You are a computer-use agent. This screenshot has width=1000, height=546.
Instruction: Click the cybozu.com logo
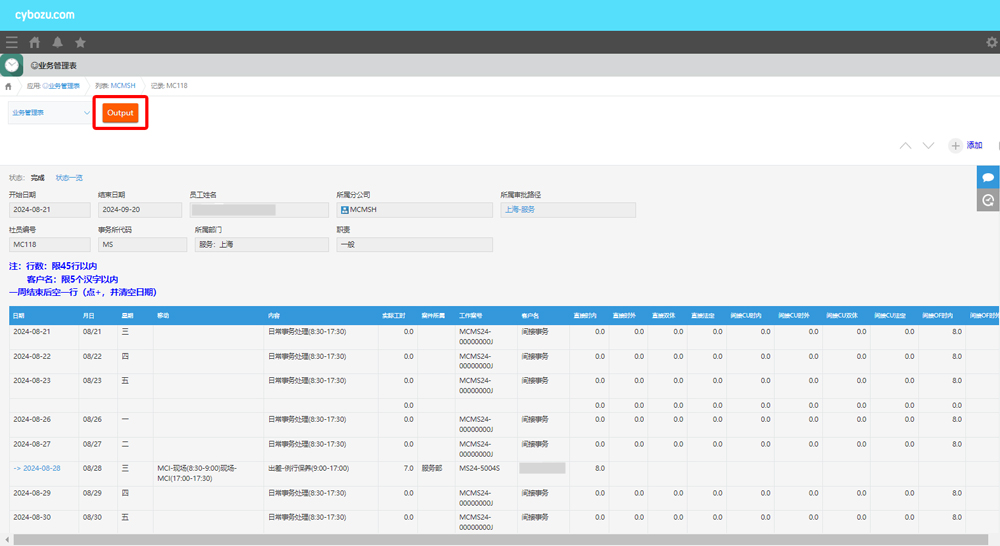45,15
